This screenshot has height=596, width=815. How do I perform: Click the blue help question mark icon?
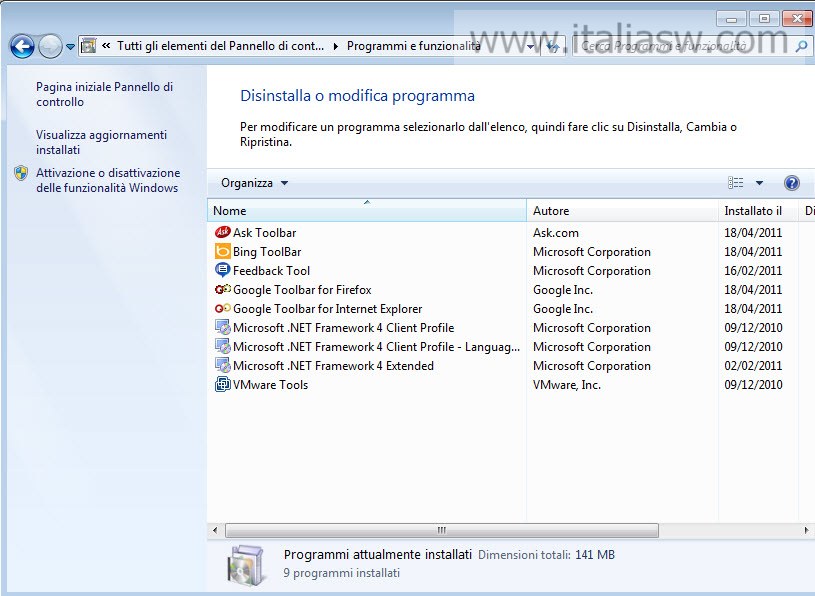pyautogui.click(x=792, y=183)
